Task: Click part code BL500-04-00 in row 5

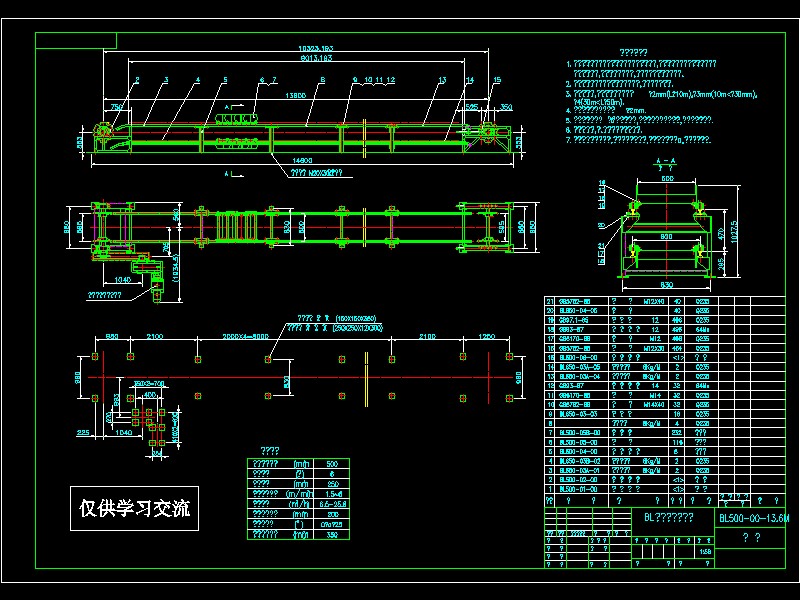Action: tap(578, 452)
